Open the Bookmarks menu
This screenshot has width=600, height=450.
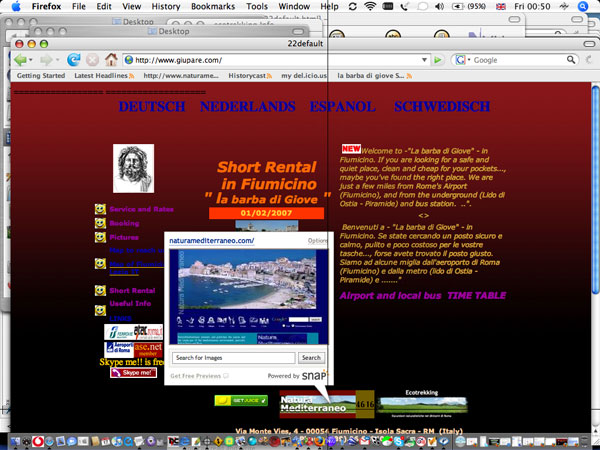tap(213, 6)
